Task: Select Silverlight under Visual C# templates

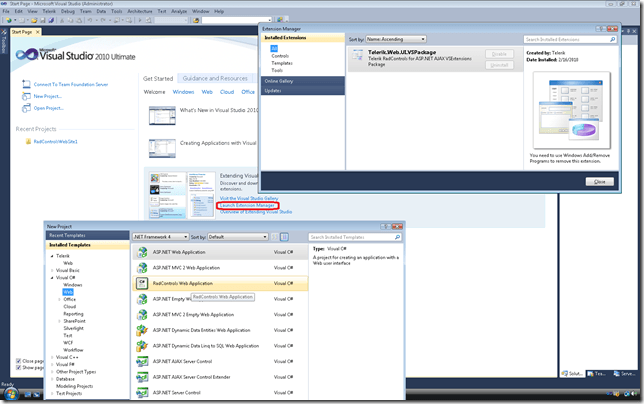Action: click(74, 328)
